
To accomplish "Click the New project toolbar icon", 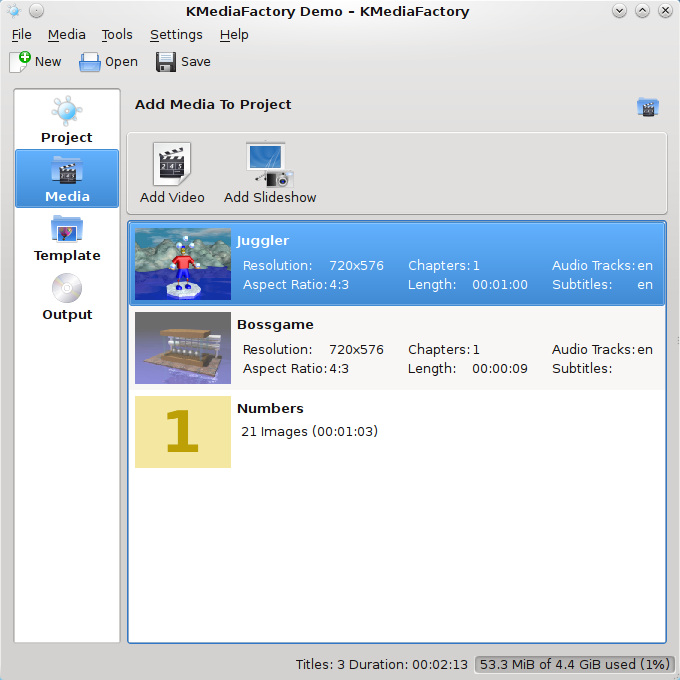I will tap(20, 62).
